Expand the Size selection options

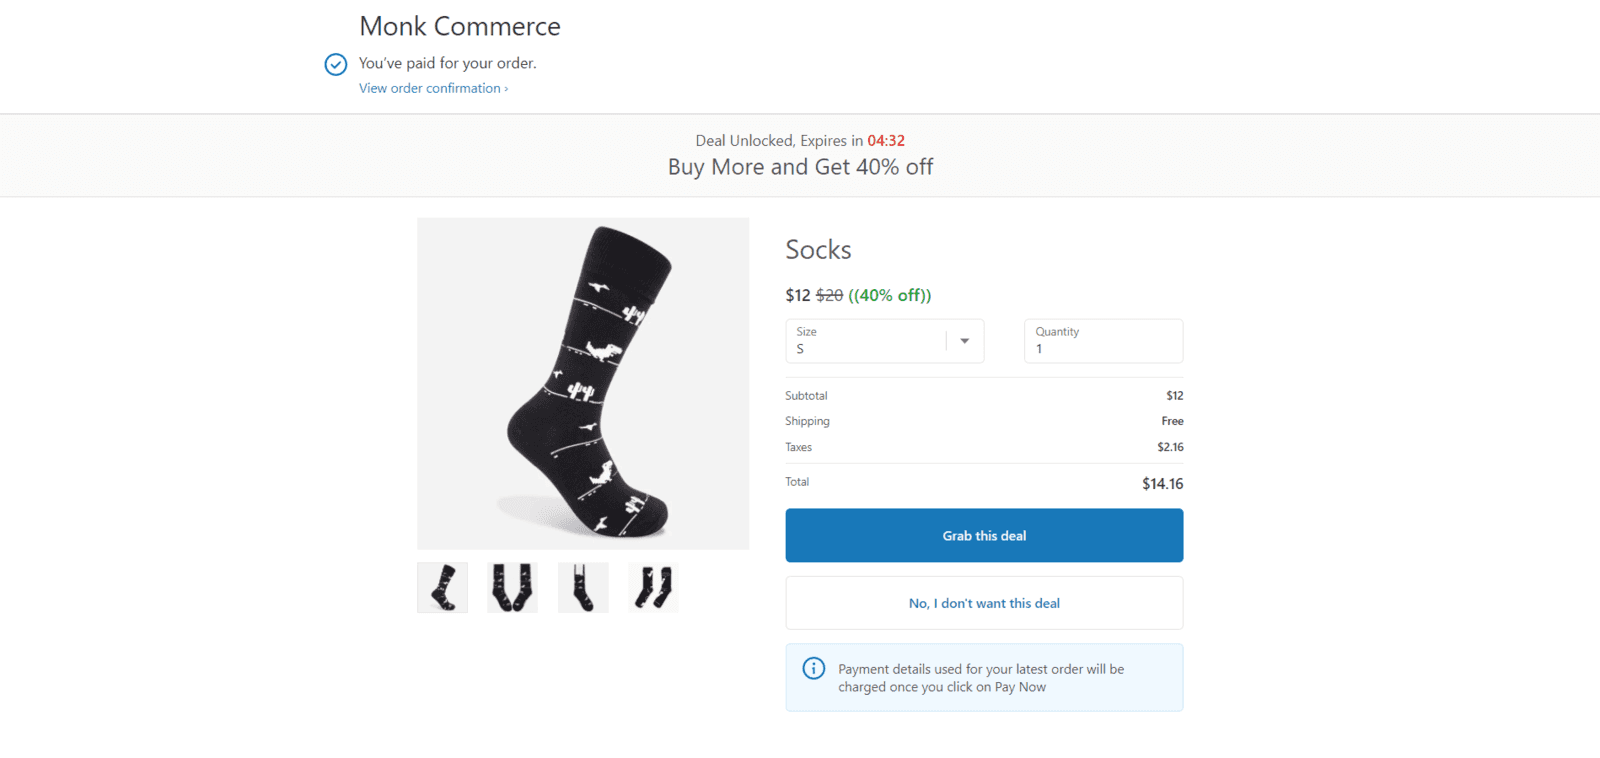884,341
